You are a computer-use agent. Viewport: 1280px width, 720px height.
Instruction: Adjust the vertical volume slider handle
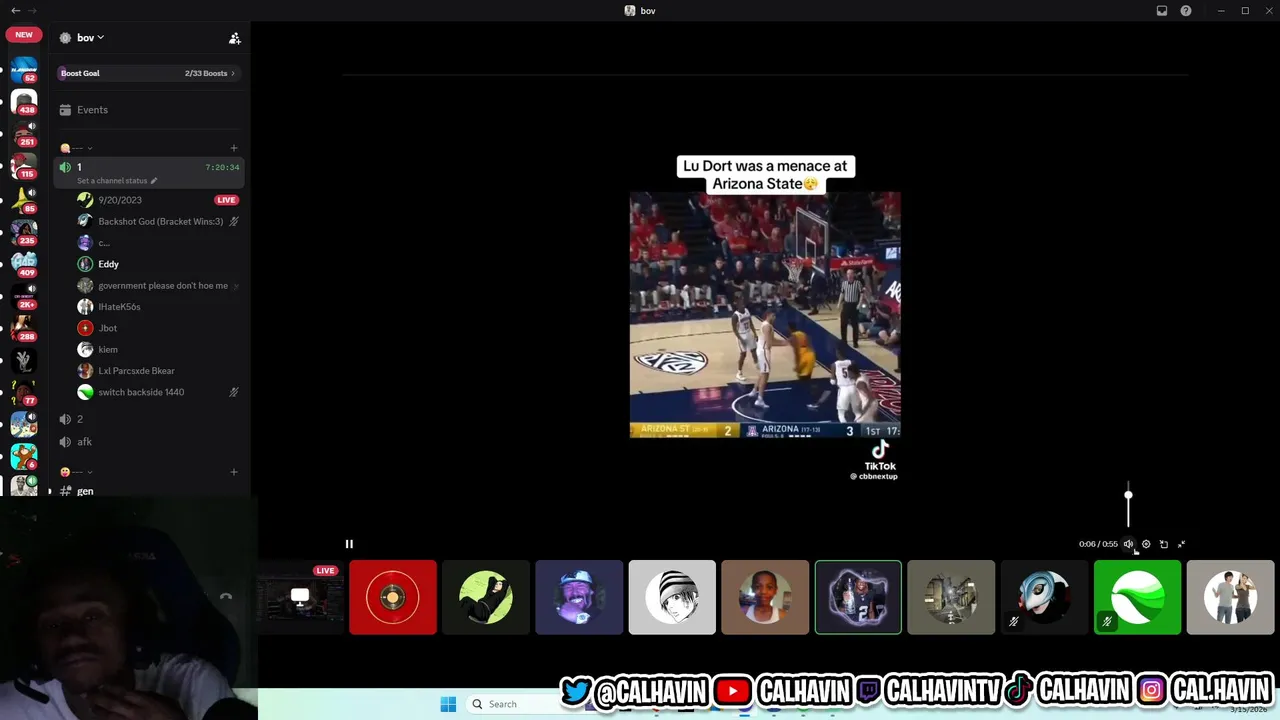(x=1128, y=495)
